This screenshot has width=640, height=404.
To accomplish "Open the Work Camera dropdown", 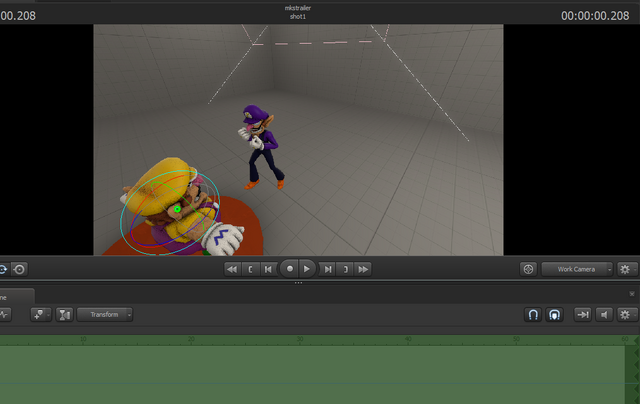I will point(577,269).
